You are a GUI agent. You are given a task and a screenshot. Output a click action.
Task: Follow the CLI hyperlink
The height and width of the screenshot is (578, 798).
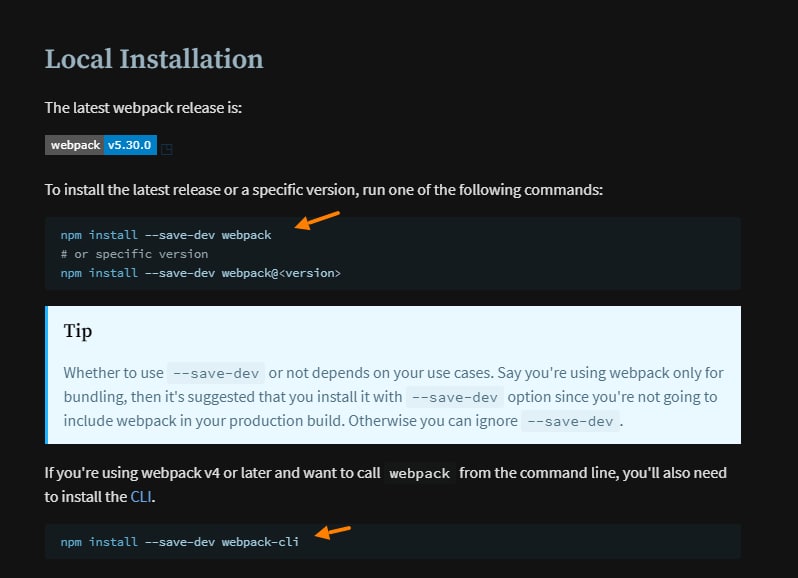coord(141,497)
